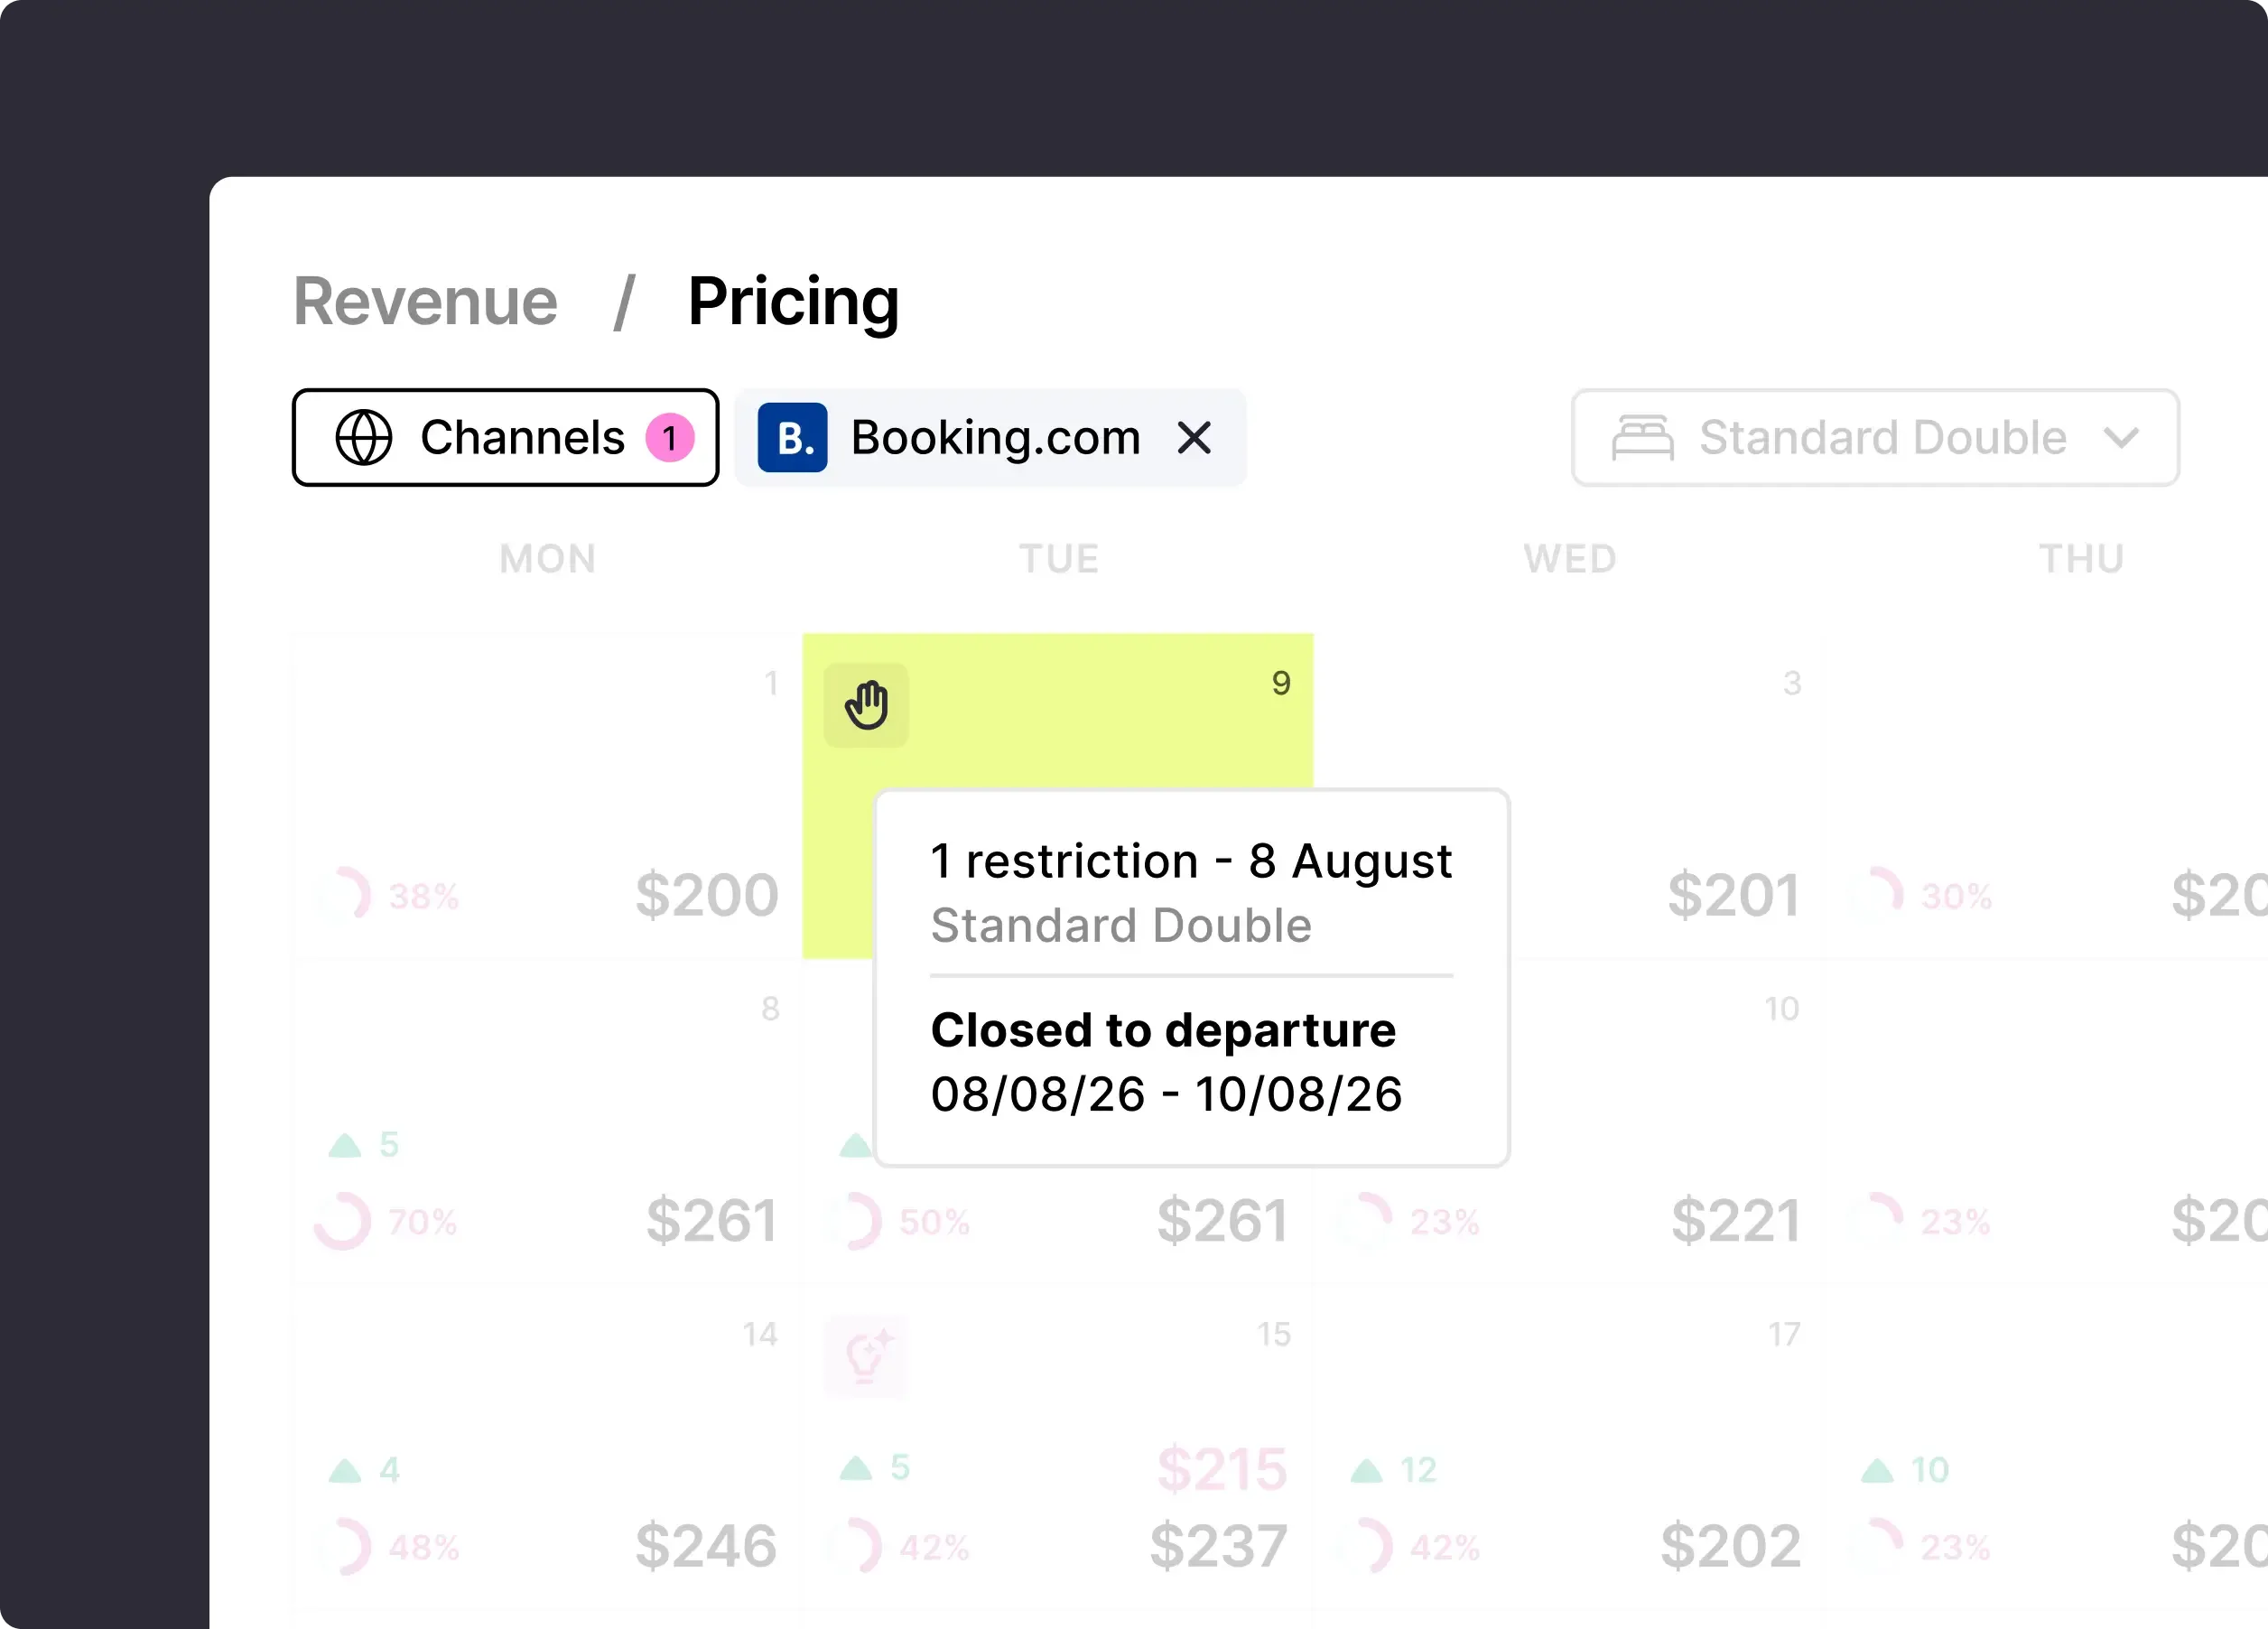Click the bed icon in room type selector

coord(1642,438)
